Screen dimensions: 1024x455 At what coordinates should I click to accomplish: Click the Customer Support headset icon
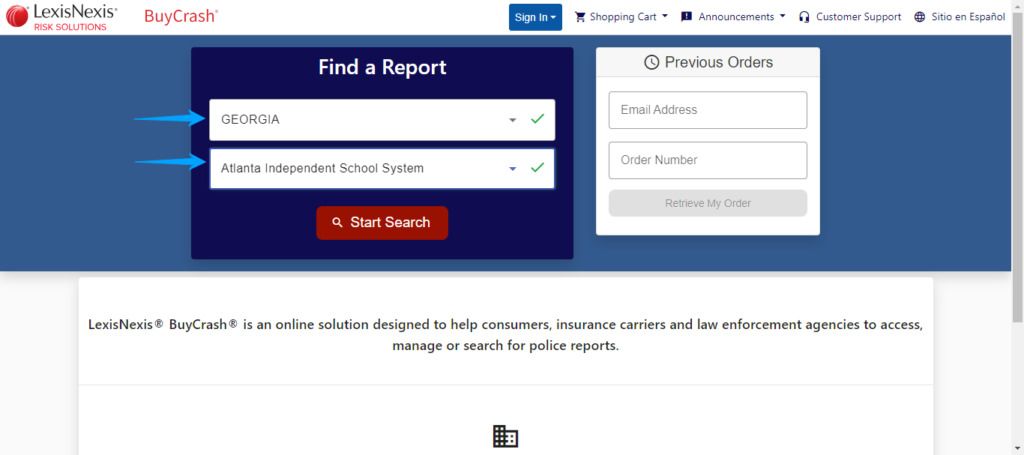pyautogui.click(x=805, y=17)
